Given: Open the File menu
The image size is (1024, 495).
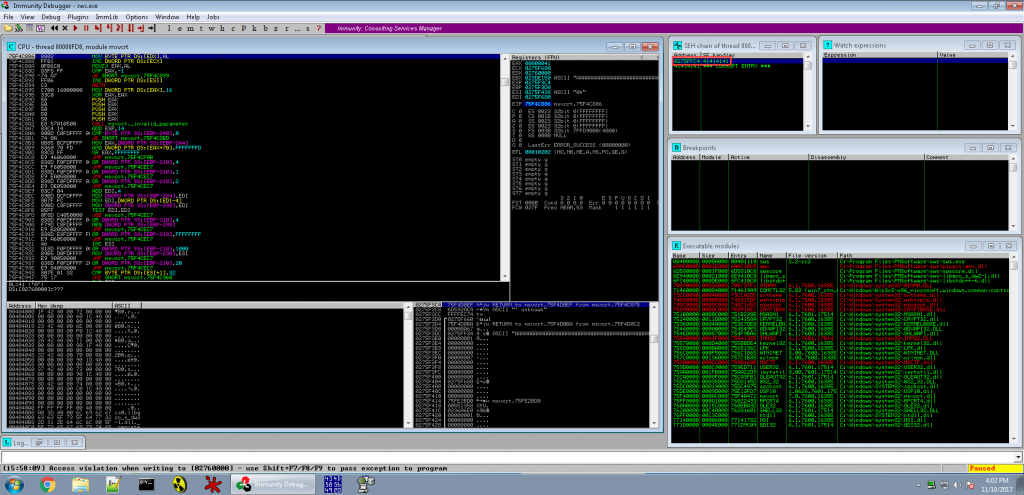Looking at the screenshot, I should click(x=8, y=16).
